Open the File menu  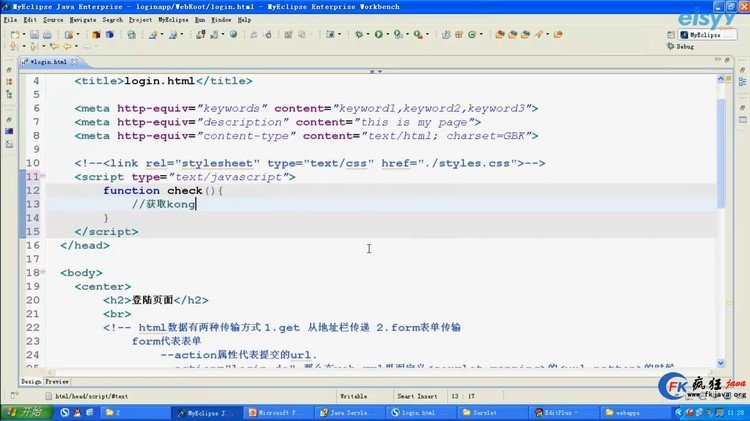(10, 20)
